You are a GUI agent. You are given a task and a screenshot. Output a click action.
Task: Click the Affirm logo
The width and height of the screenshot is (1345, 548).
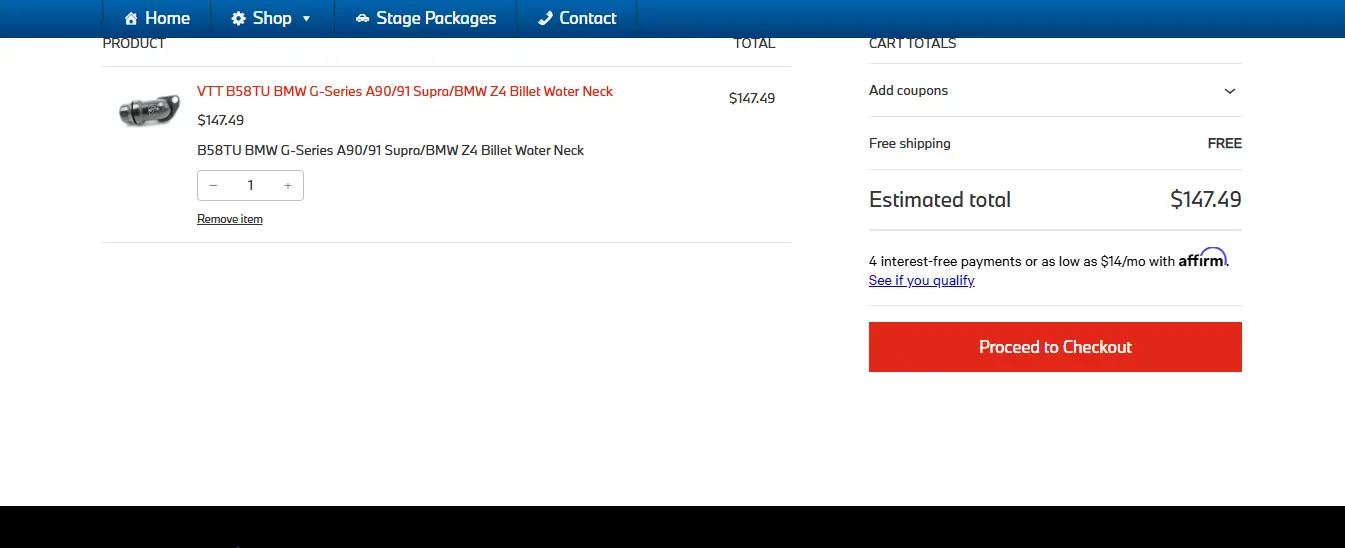click(x=1202, y=259)
